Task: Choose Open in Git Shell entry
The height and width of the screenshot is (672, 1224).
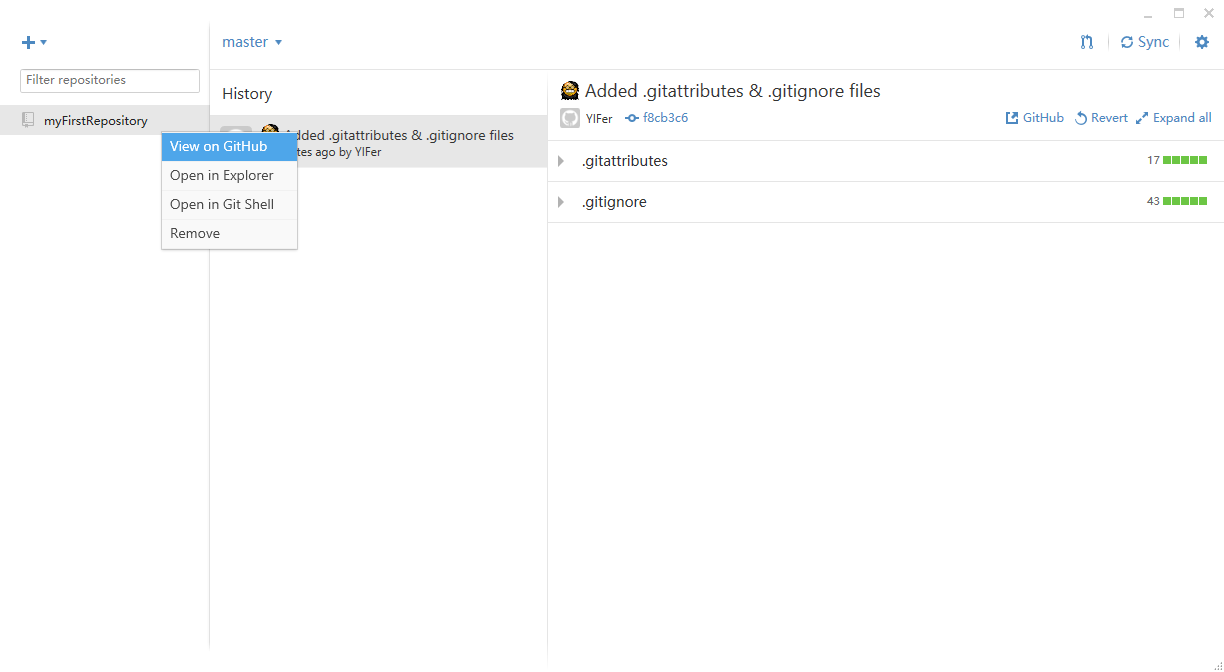Action: (229, 204)
